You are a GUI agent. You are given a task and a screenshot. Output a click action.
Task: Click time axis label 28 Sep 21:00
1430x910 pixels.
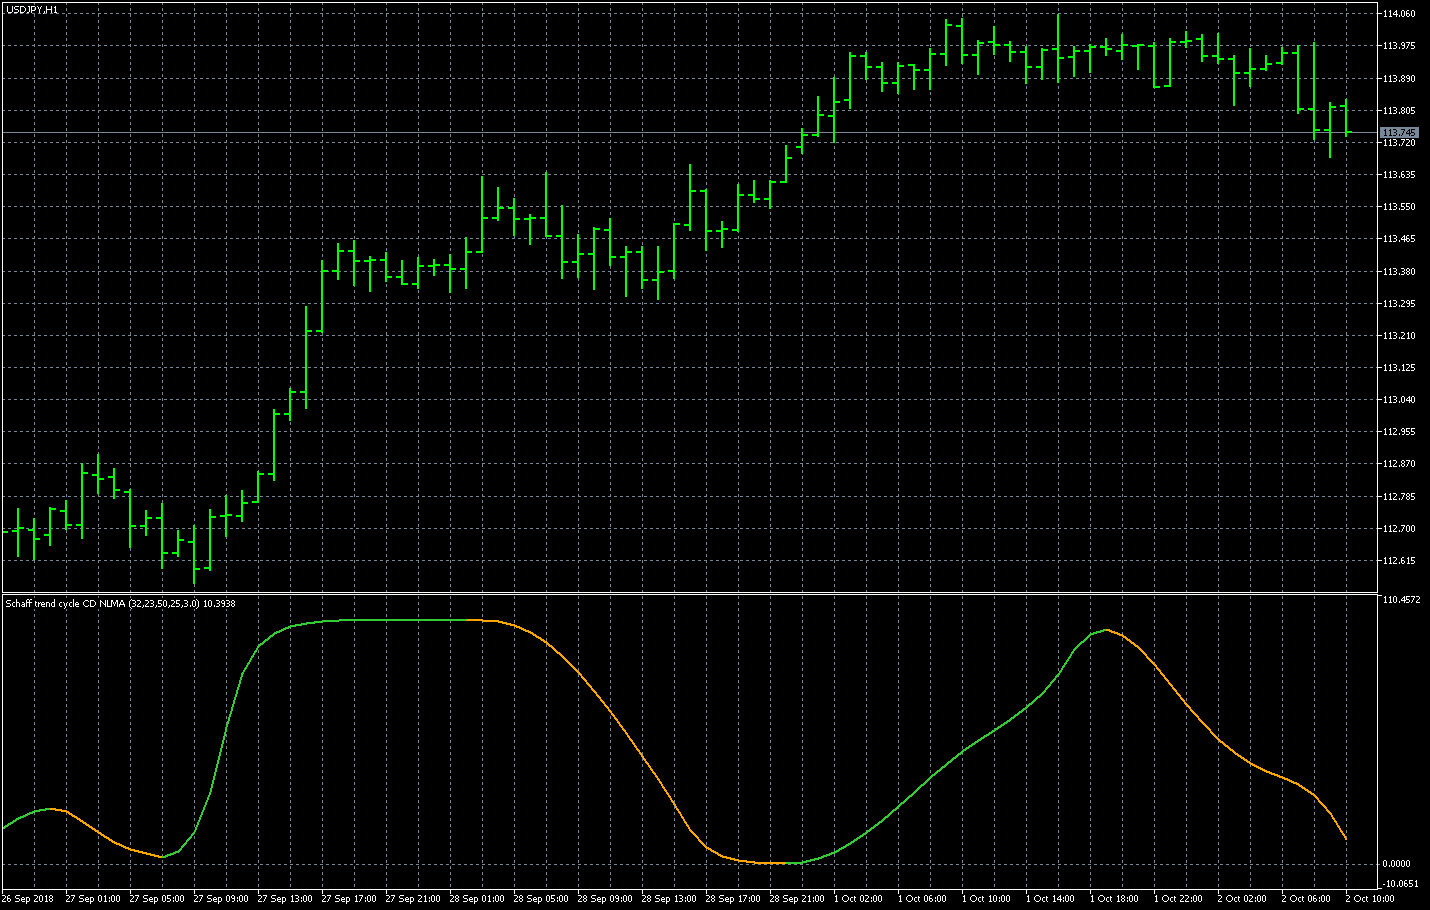pyautogui.click(x=797, y=899)
